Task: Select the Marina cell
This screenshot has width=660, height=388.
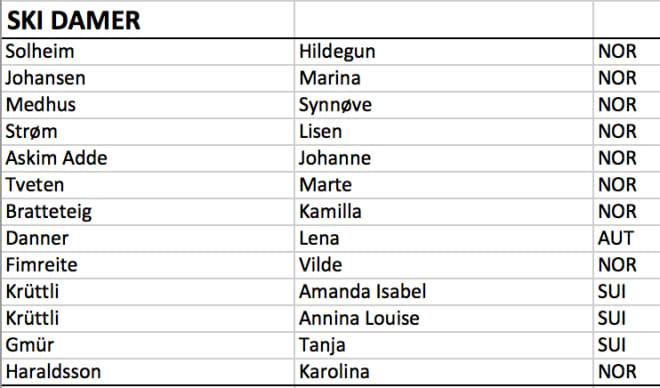Action: (444, 78)
